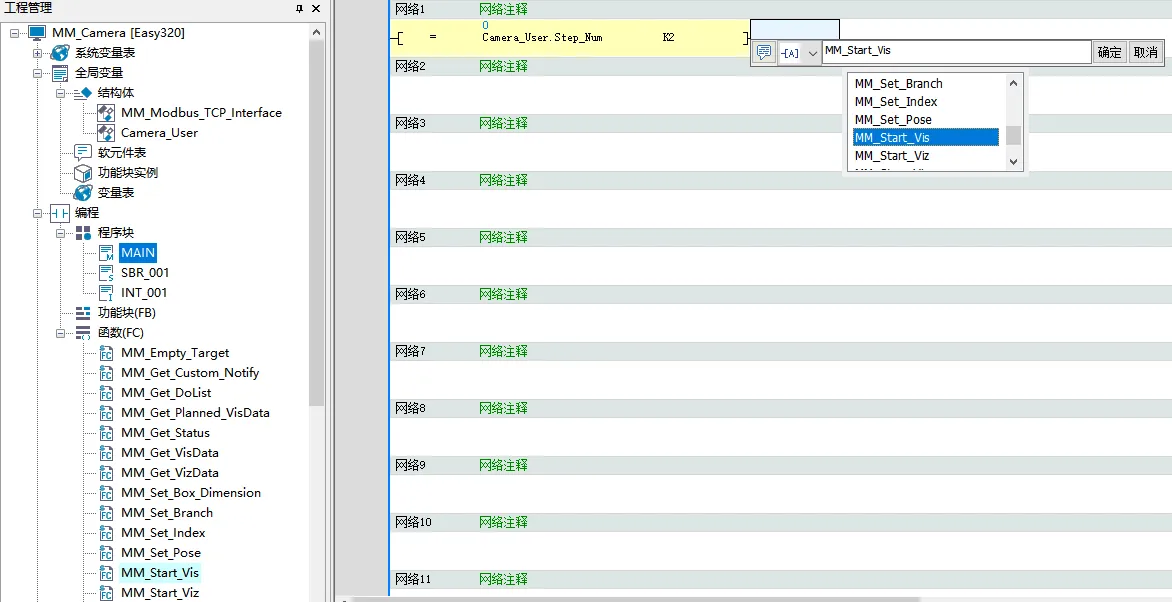Select MM_Set_Box_Dimension in the tree

(191, 493)
